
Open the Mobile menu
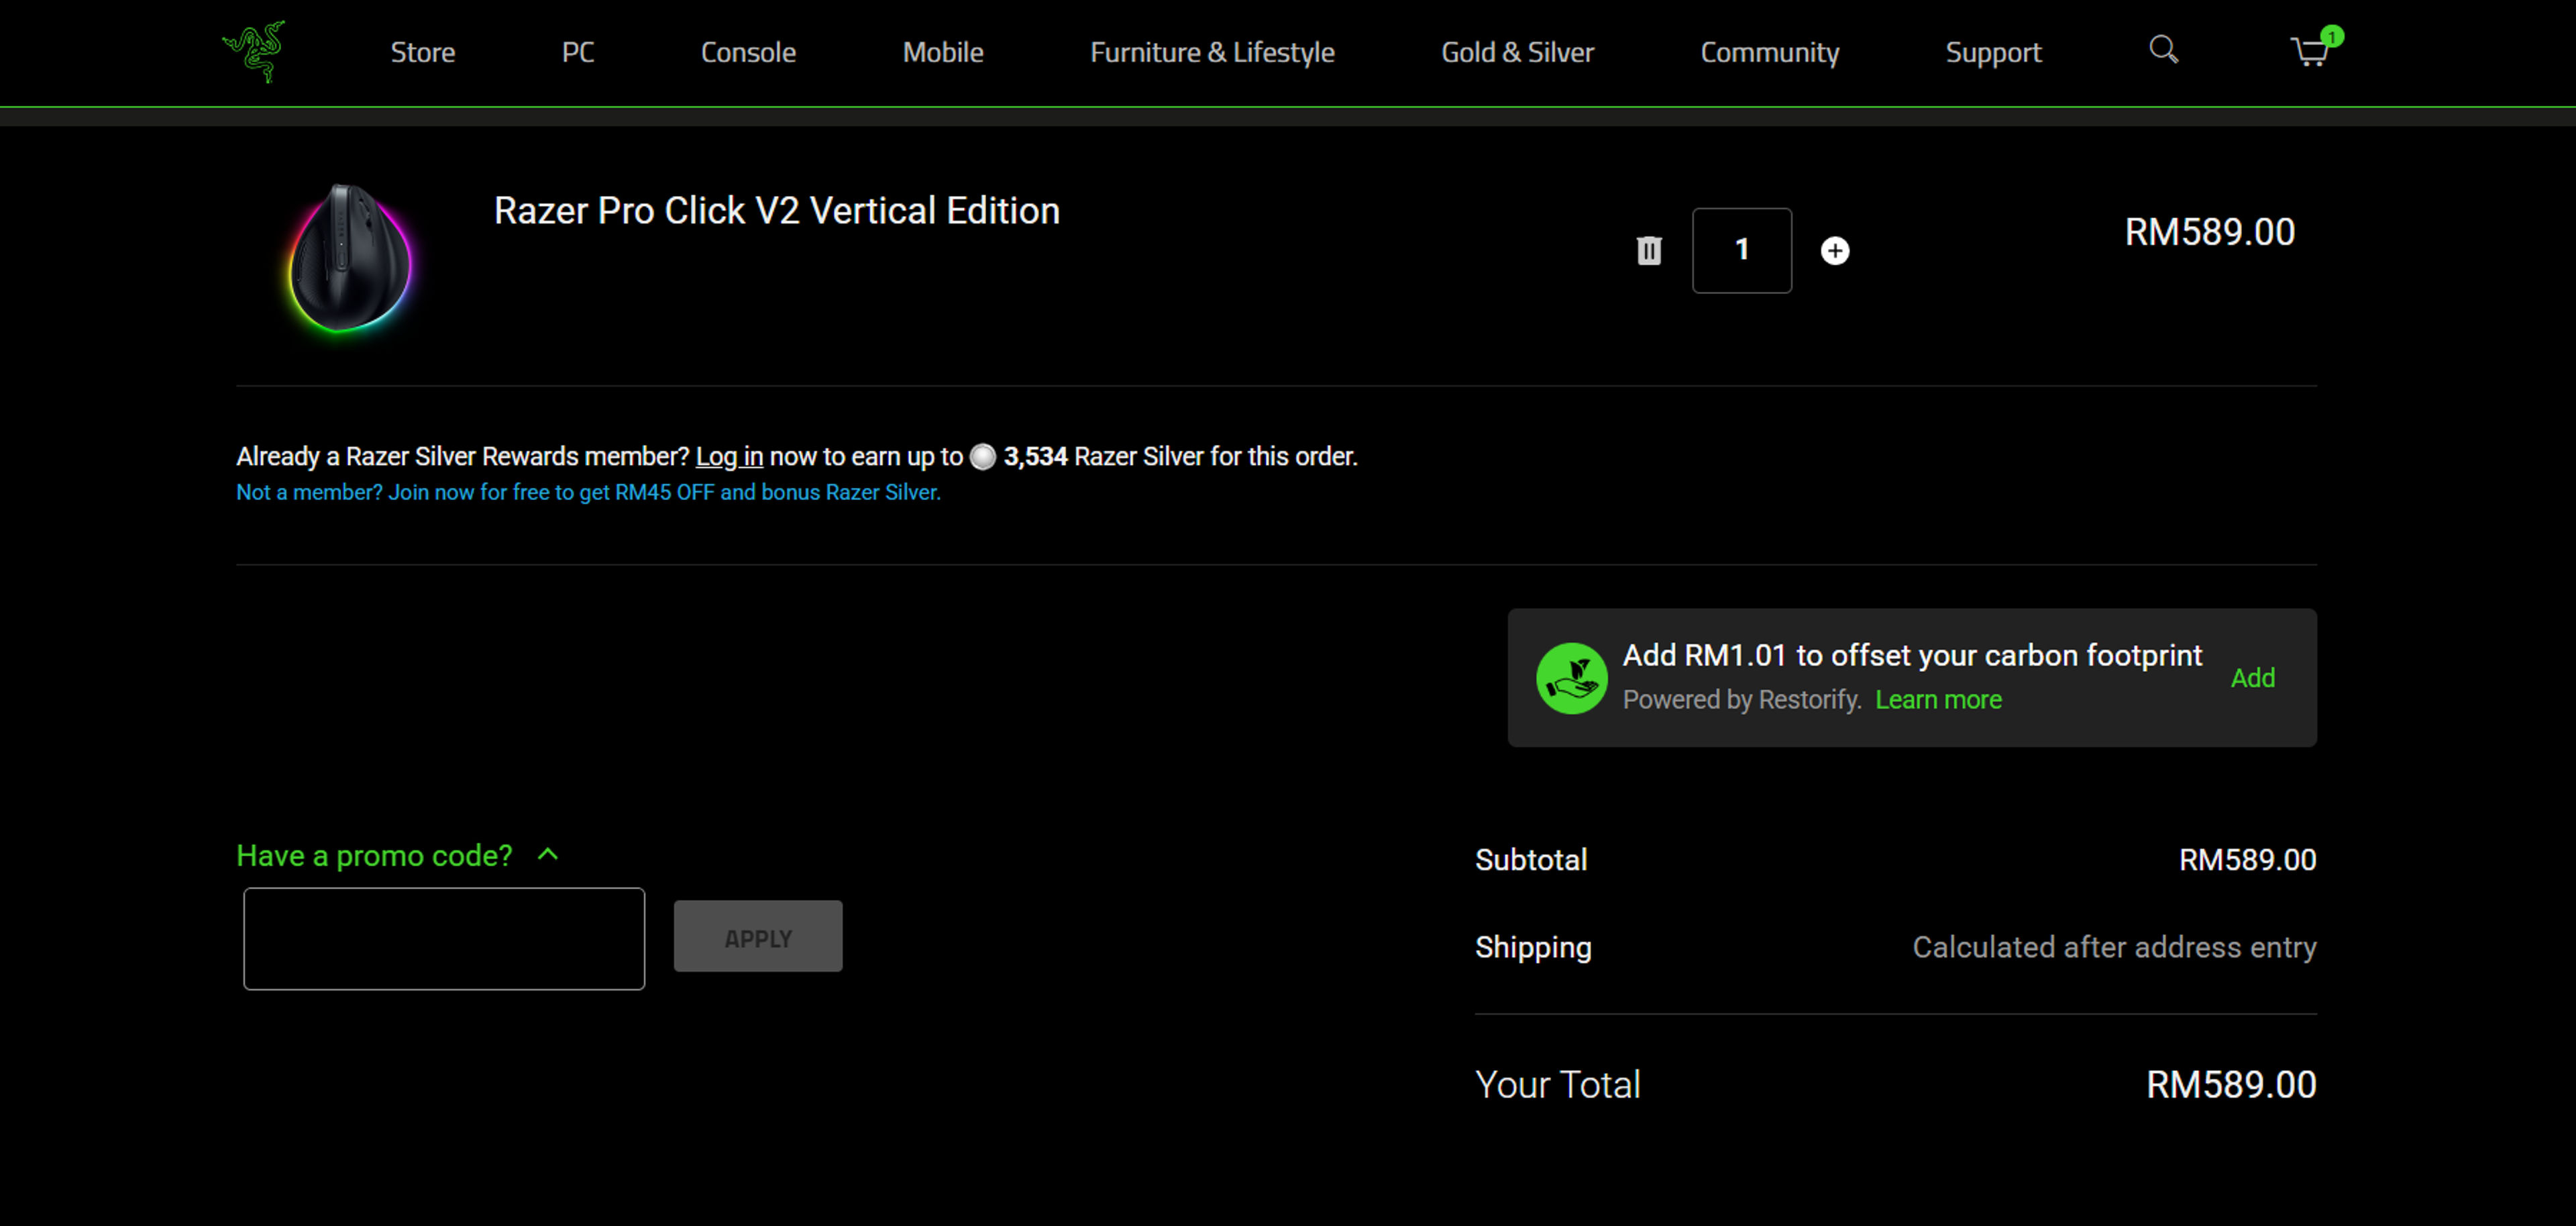coord(943,52)
